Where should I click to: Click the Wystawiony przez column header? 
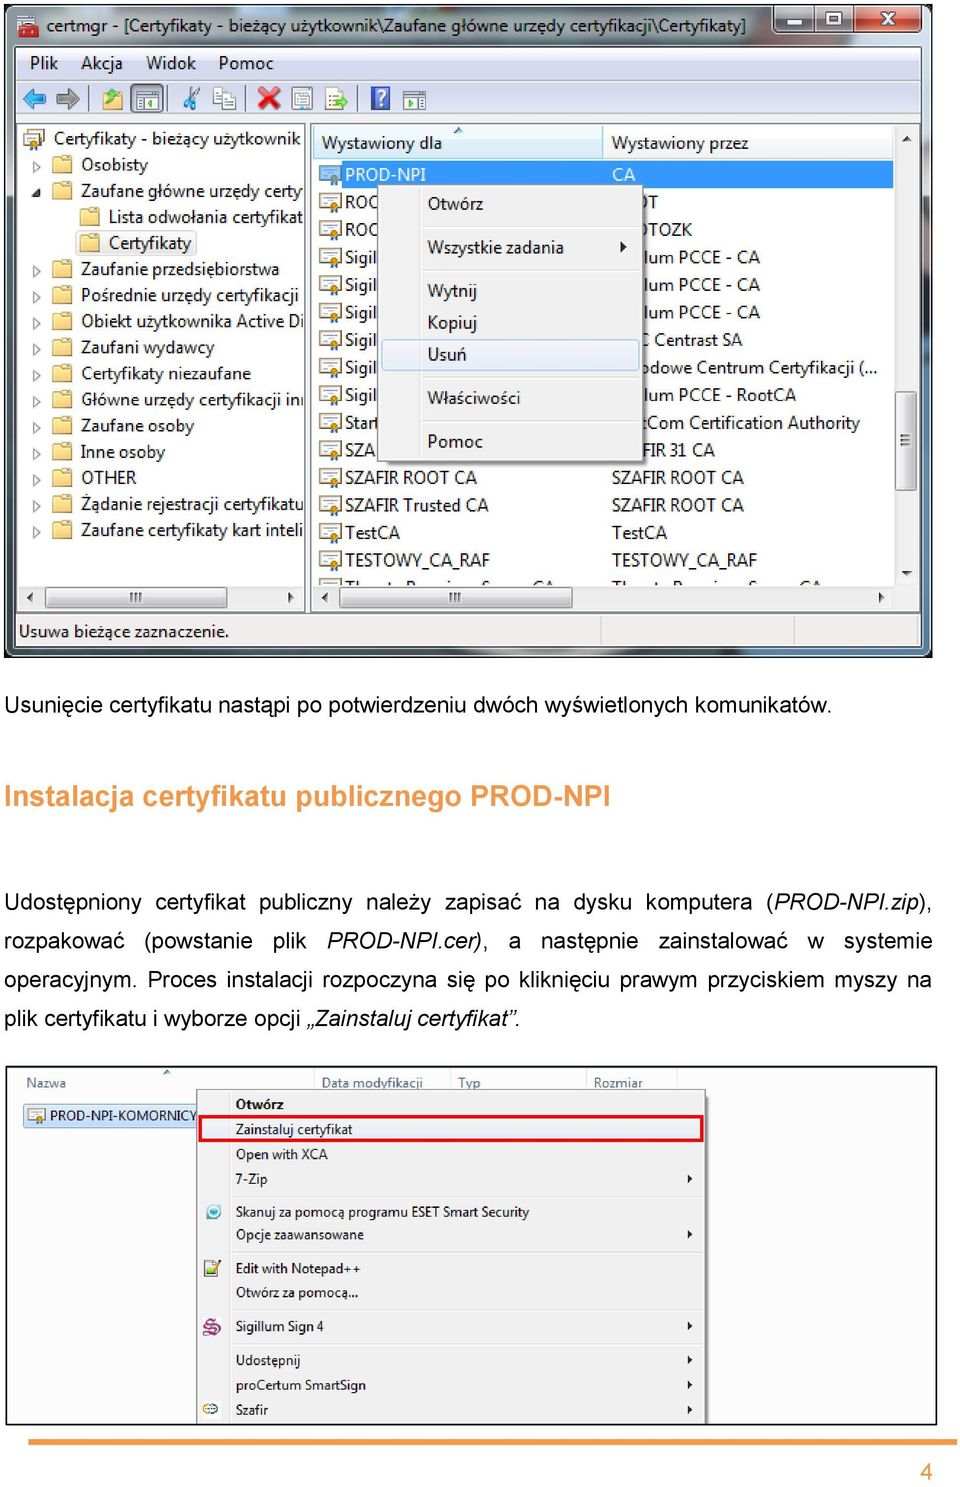click(x=748, y=143)
